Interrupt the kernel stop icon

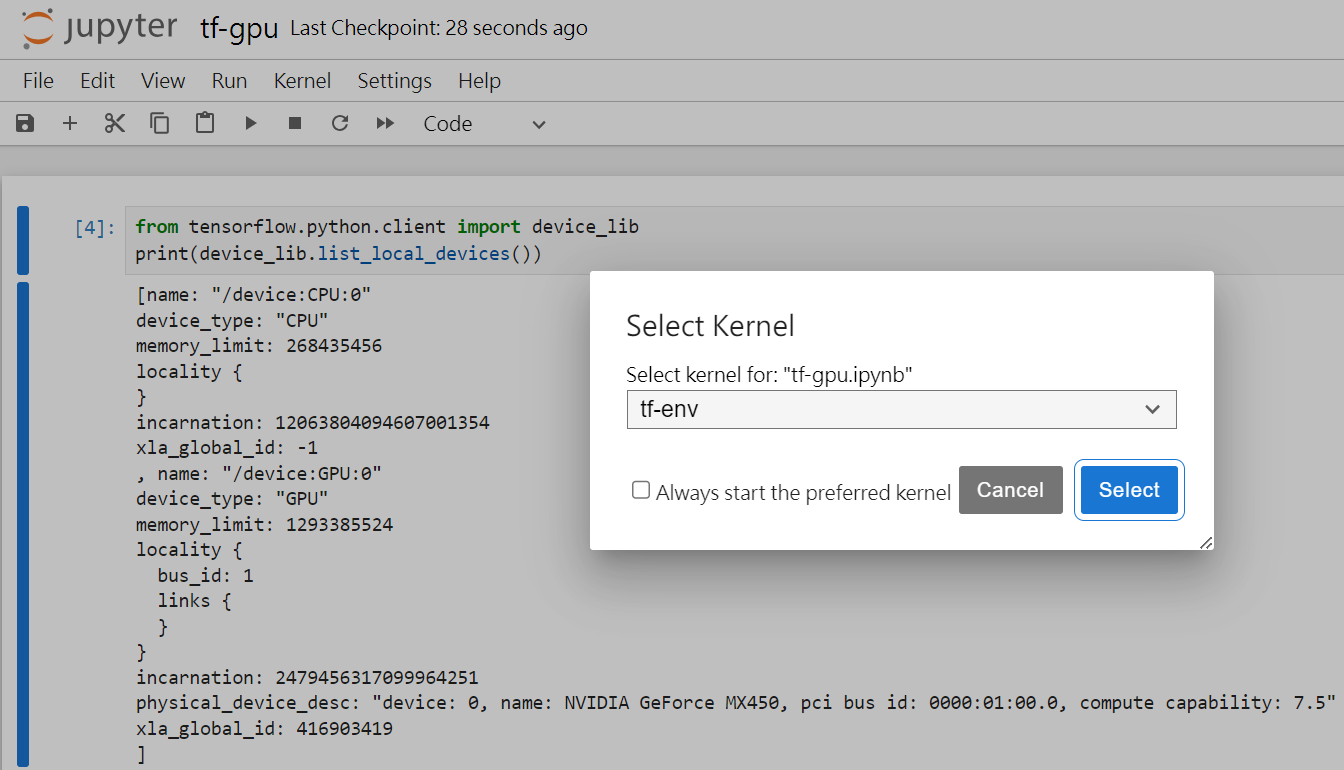click(295, 123)
